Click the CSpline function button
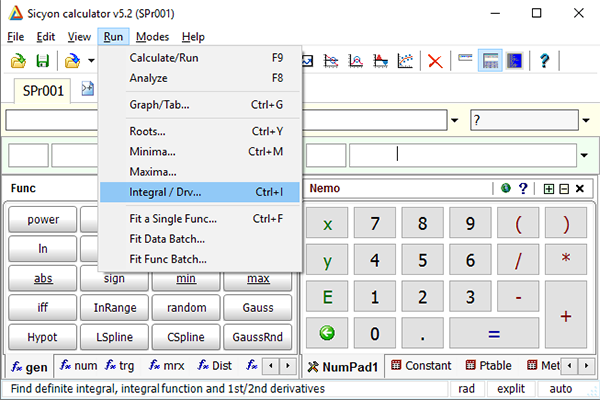The image size is (600, 400). 186,337
